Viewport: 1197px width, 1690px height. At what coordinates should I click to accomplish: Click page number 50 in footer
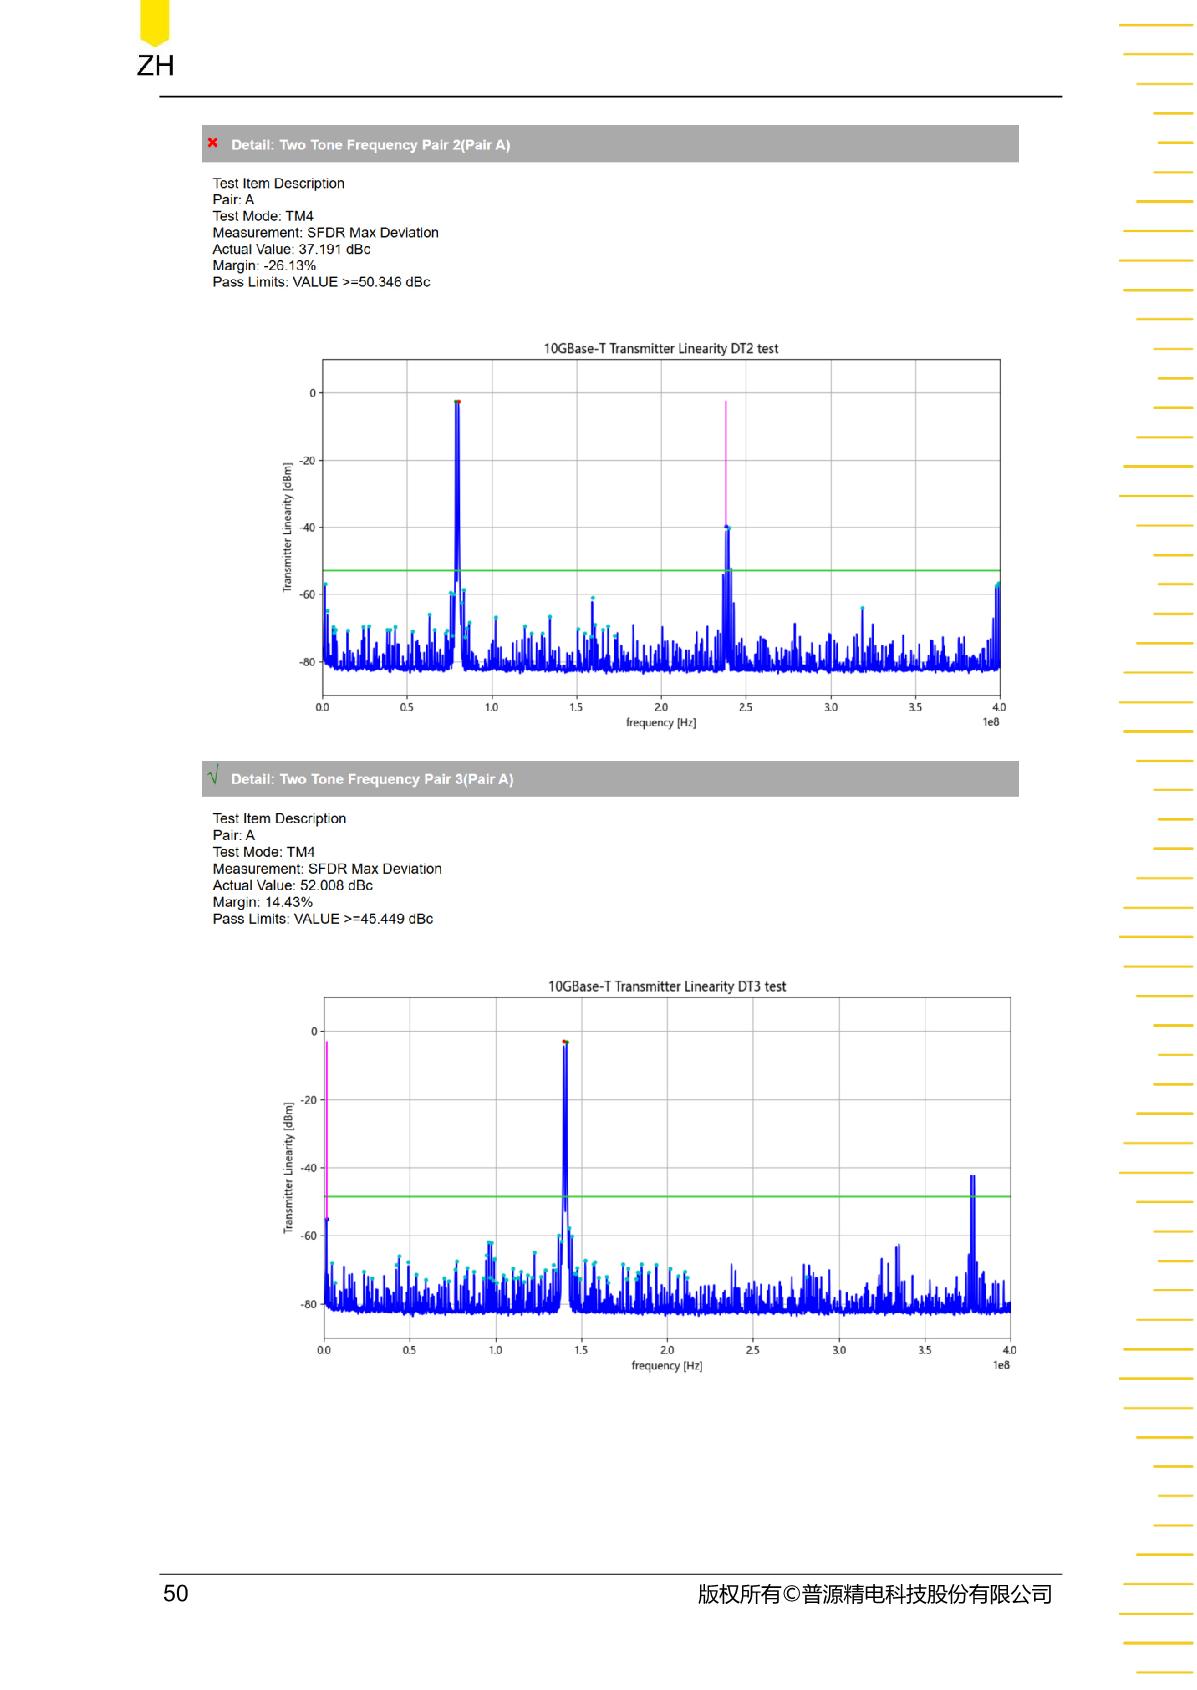point(176,1593)
